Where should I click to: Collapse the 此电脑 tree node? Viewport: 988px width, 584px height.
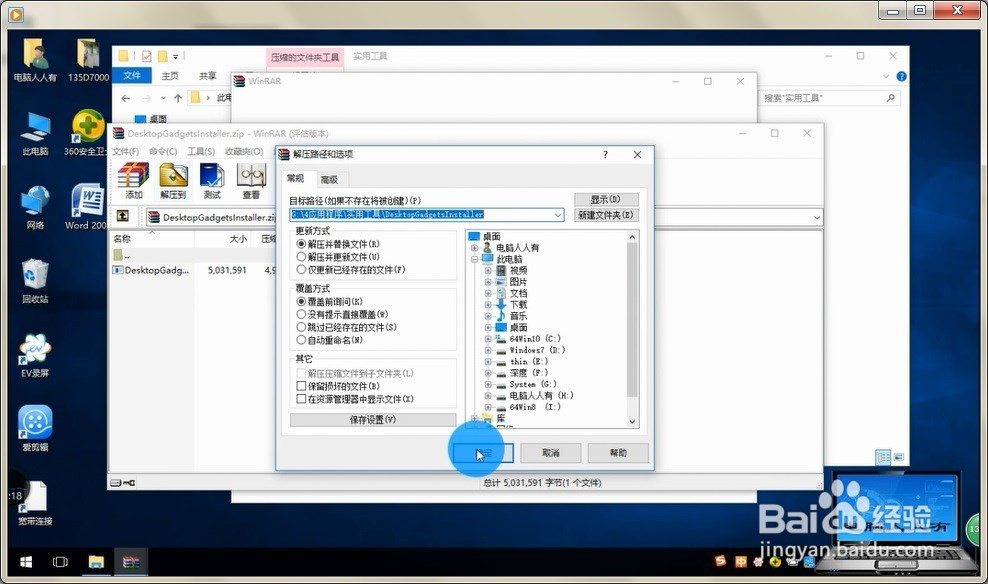click(x=474, y=259)
